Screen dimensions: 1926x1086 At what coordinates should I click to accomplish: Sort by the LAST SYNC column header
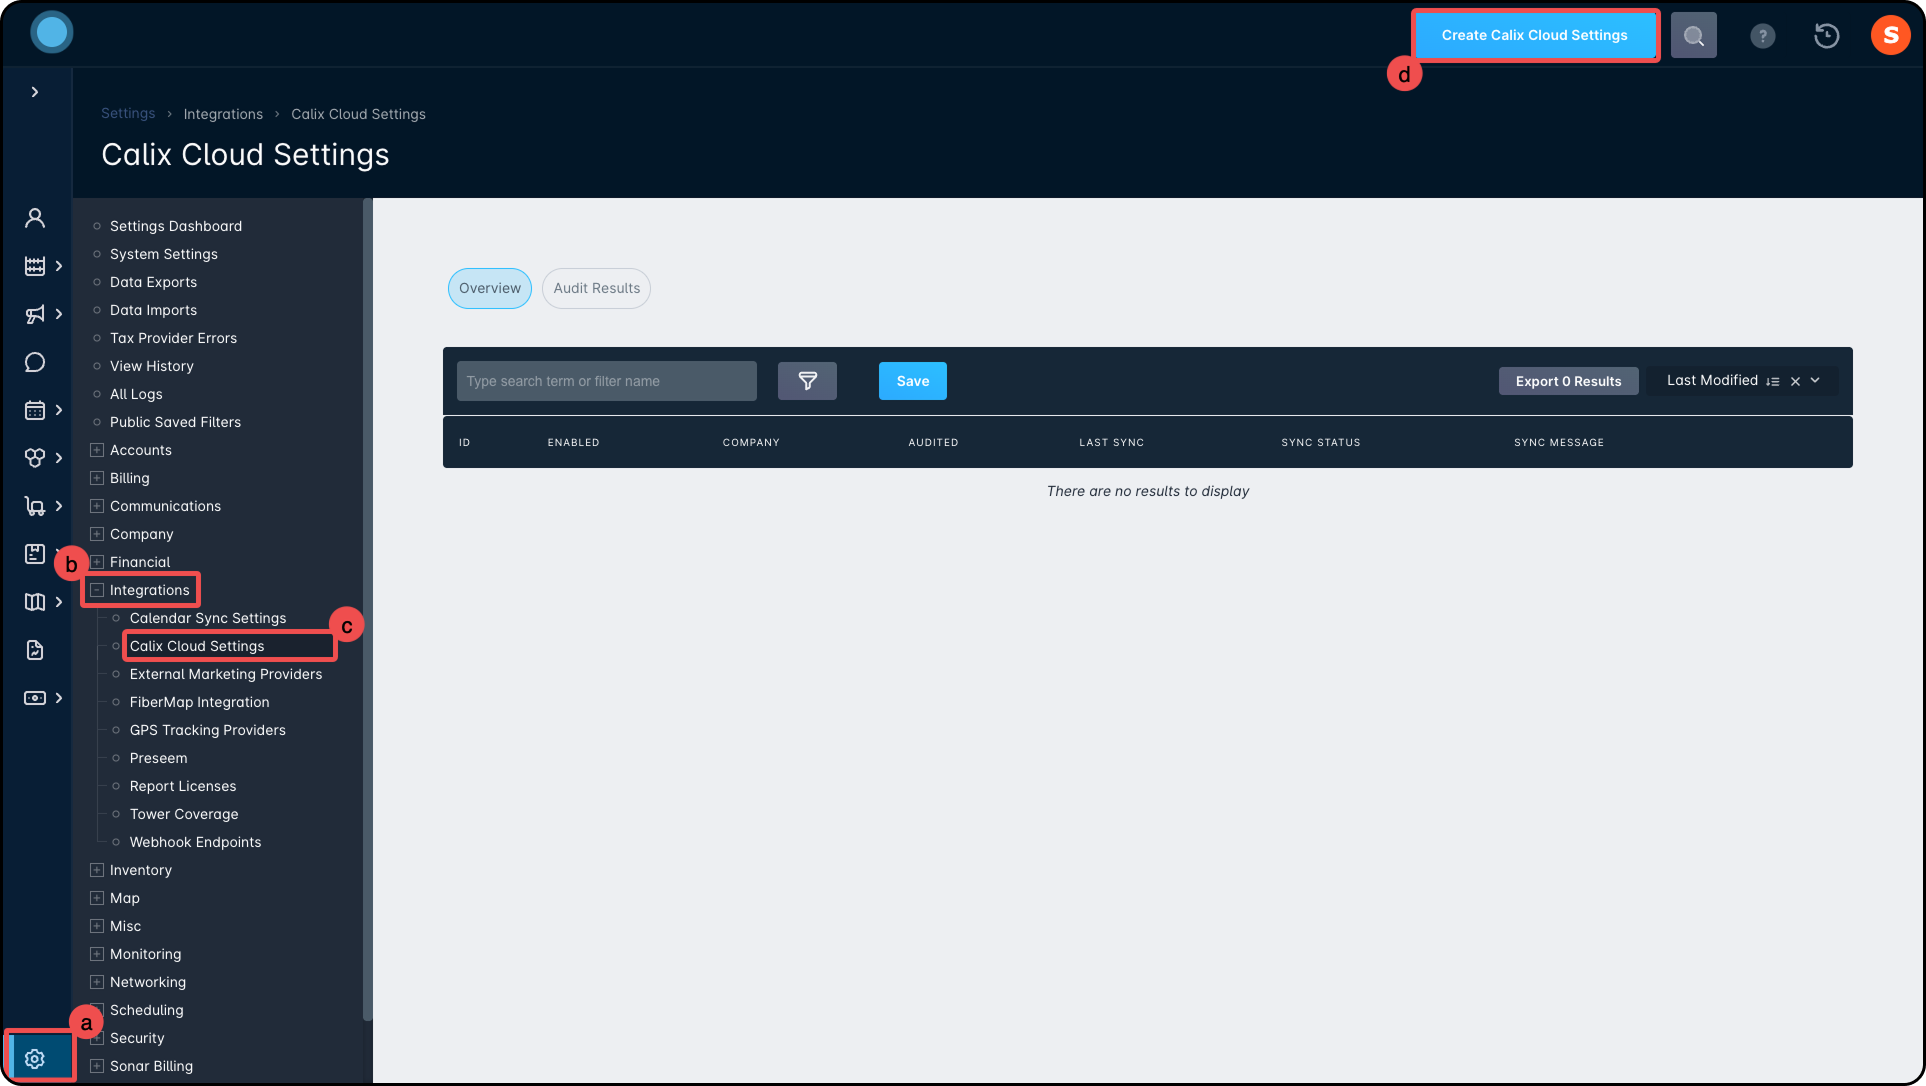[x=1111, y=442]
